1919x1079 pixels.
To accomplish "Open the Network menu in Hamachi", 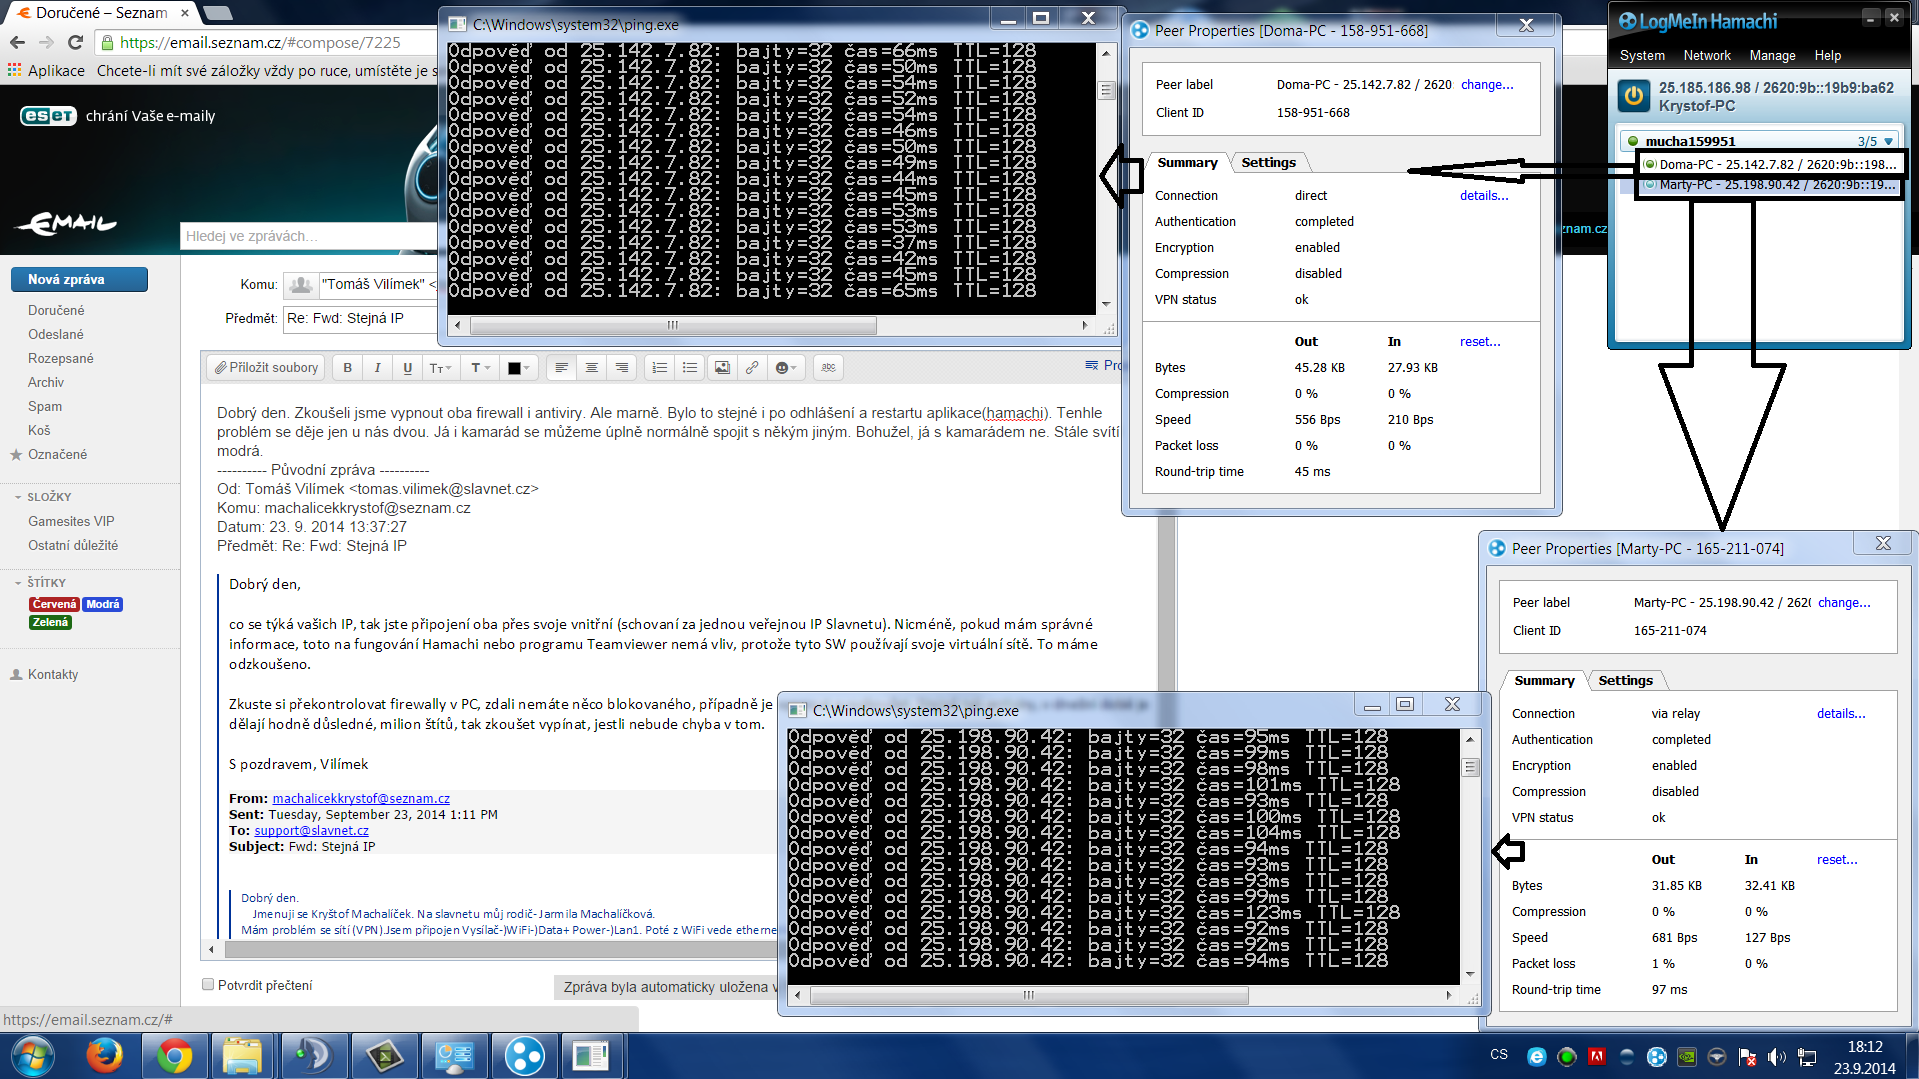I will click(x=1706, y=56).
